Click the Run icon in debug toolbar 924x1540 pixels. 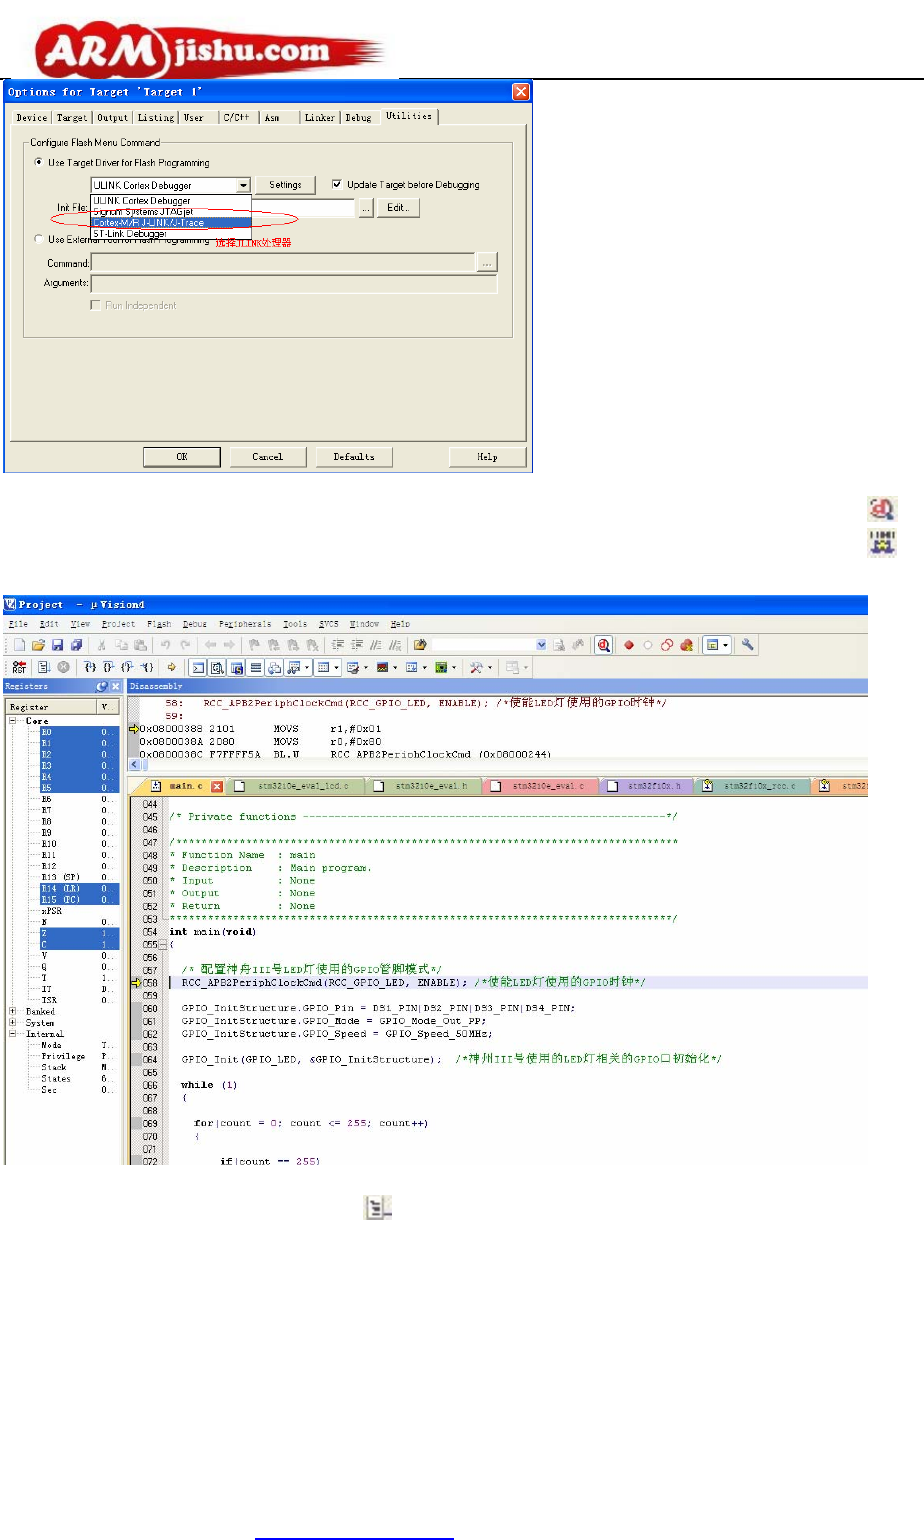click(x=43, y=667)
